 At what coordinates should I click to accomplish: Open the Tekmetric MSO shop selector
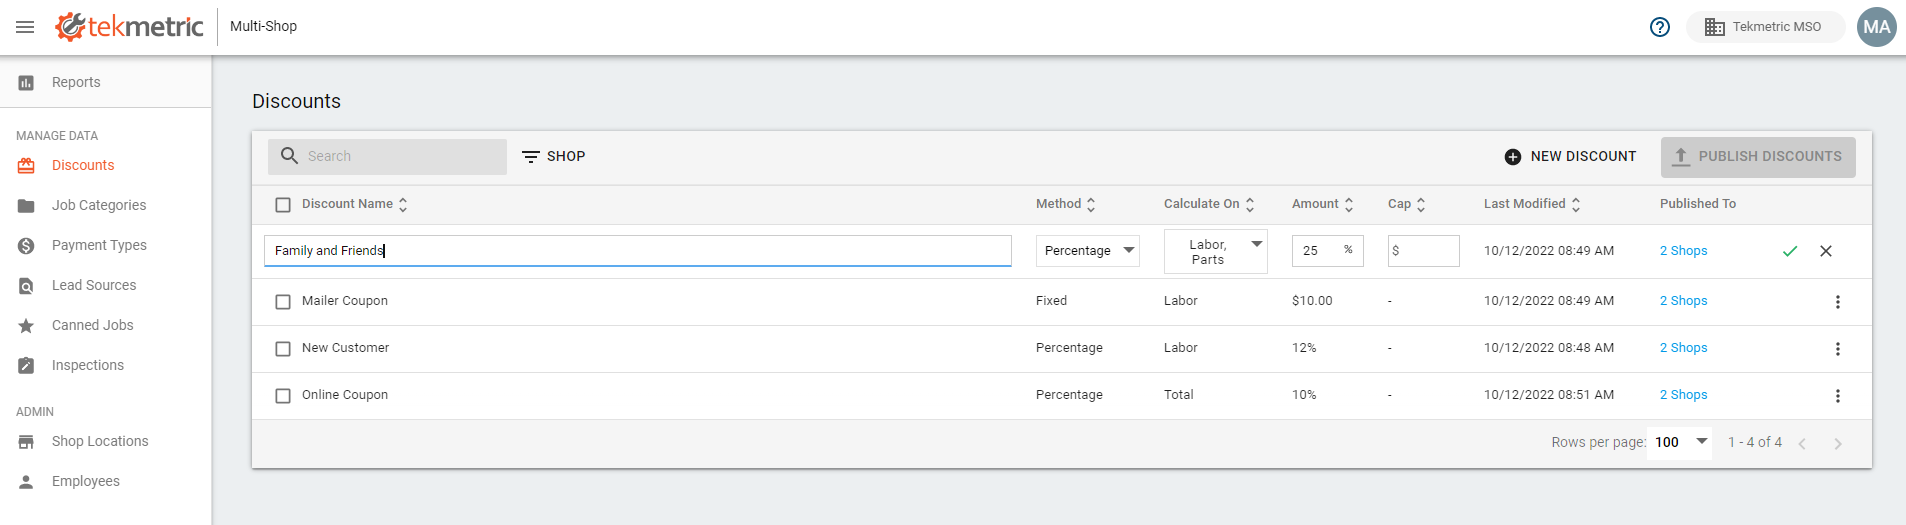coord(1765,27)
